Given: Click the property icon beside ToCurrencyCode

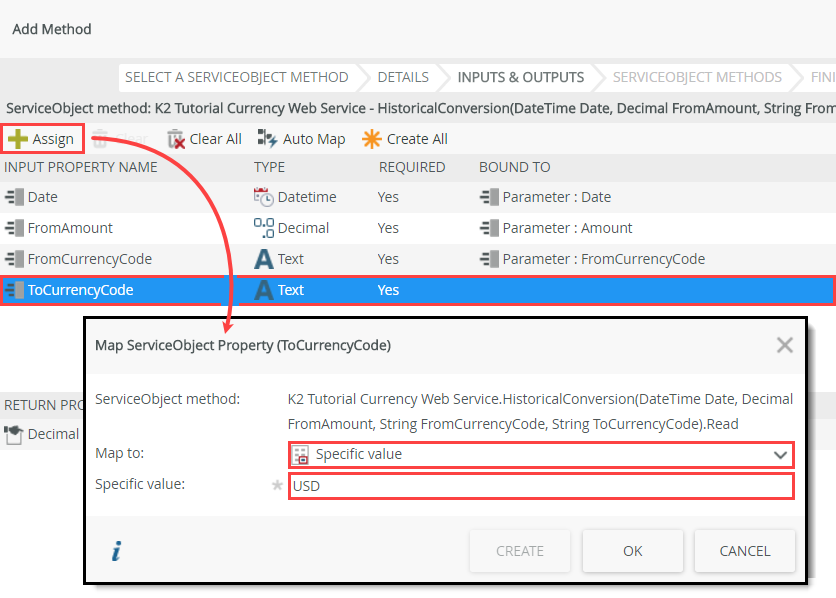Looking at the screenshot, I should (x=14, y=290).
